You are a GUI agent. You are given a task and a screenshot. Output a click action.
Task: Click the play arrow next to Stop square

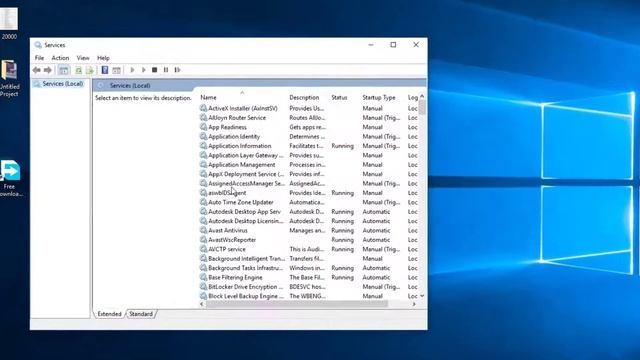click(x=144, y=70)
